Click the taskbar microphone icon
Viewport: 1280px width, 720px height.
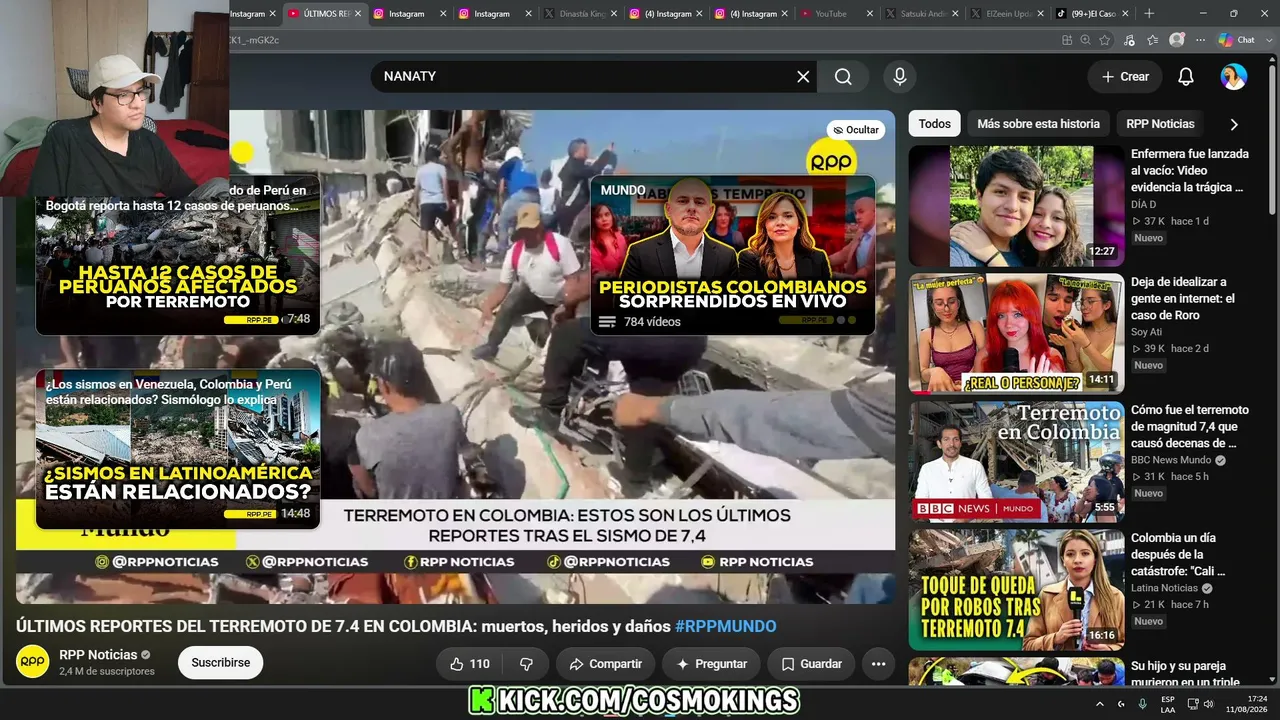coord(1142,704)
